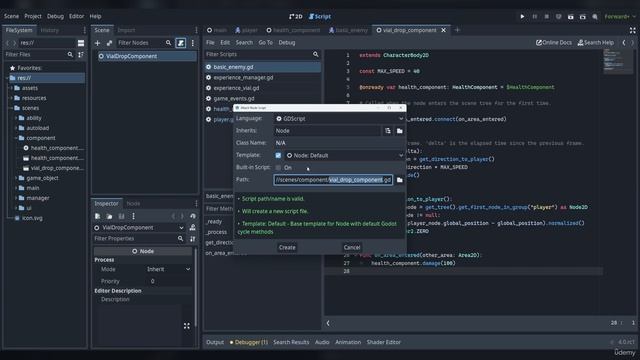Select basic_enemy.gd in the scripts list
Viewport: 640px width, 360px height.
tap(263, 67)
